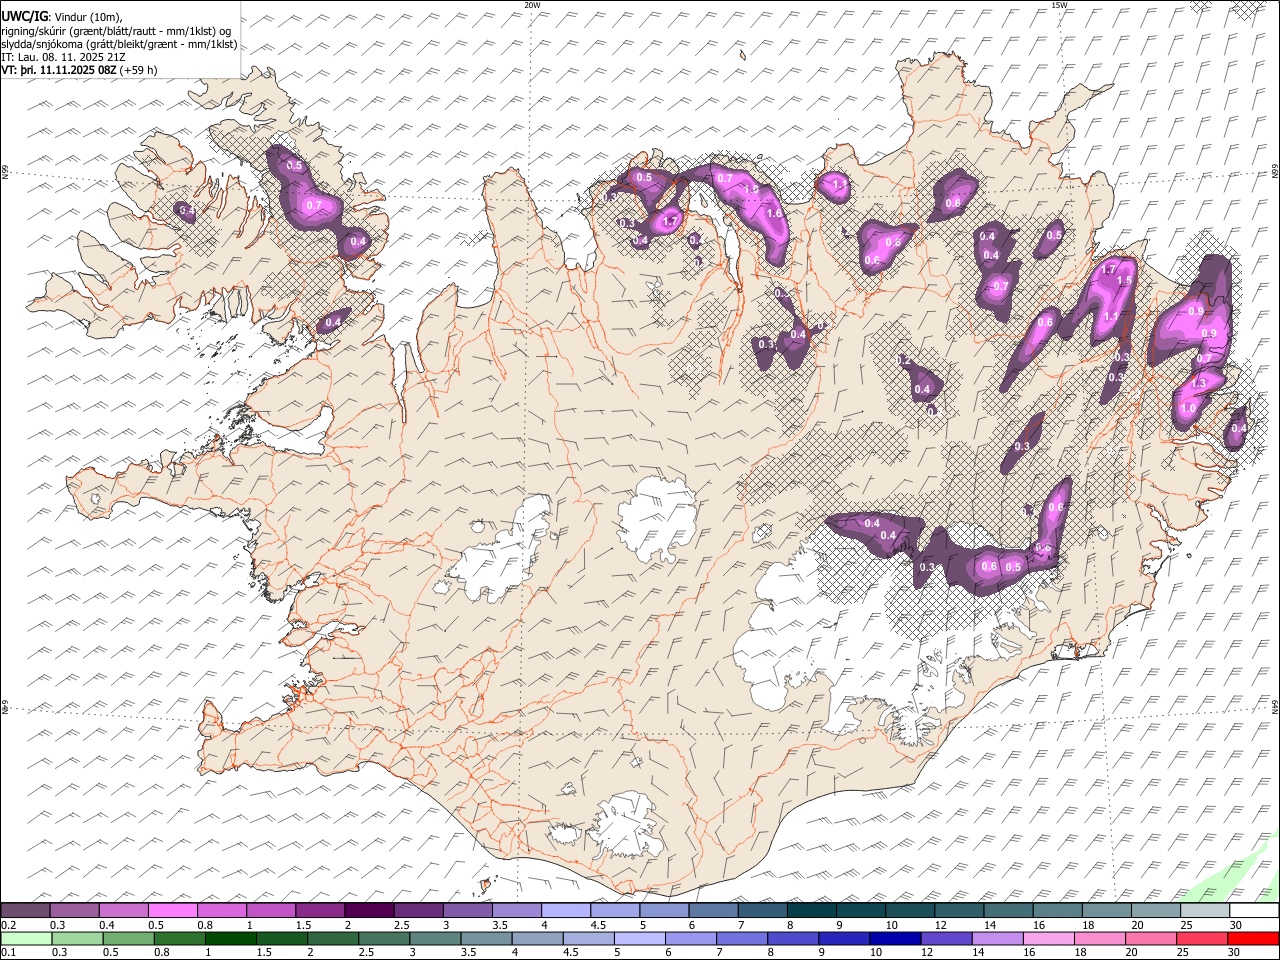The width and height of the screenshot is (1280, 960).
Task: Choose the upper legend swatch for 3.5–4
Action: pos(516,910)
